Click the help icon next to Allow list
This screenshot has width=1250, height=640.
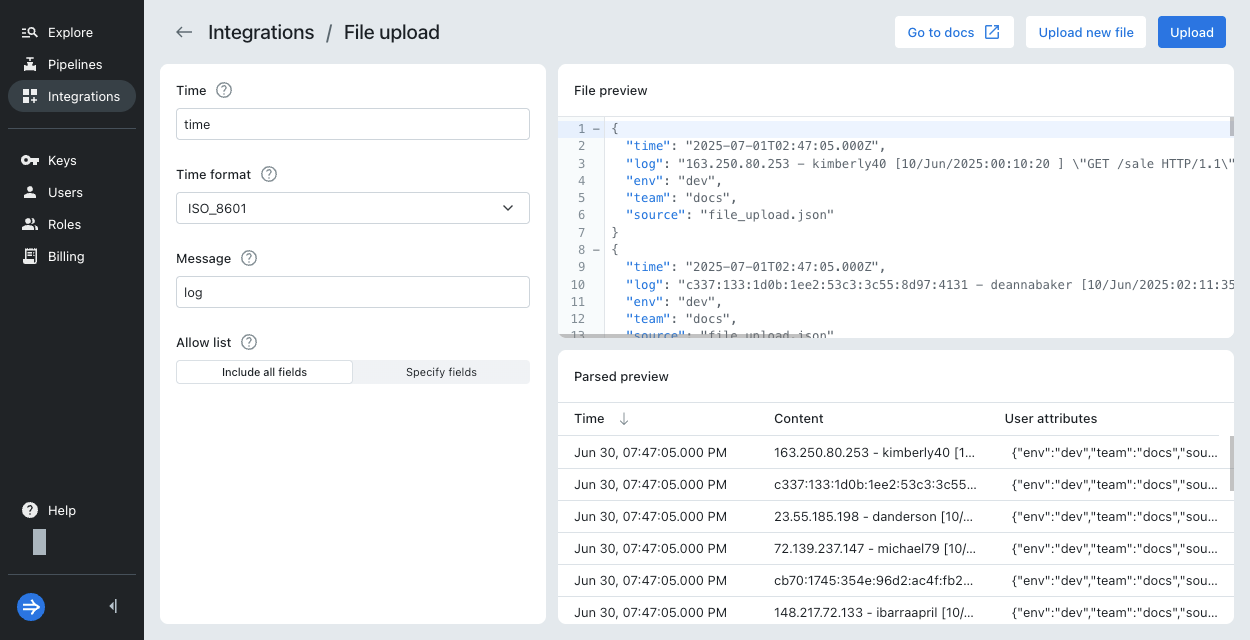[249, 342]
